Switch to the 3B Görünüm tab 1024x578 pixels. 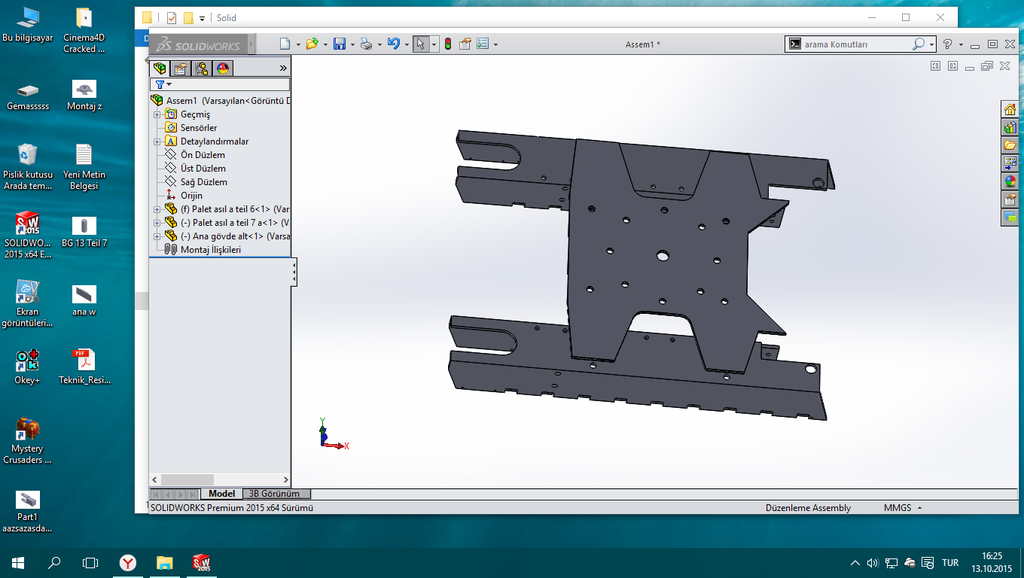(273, 494)
